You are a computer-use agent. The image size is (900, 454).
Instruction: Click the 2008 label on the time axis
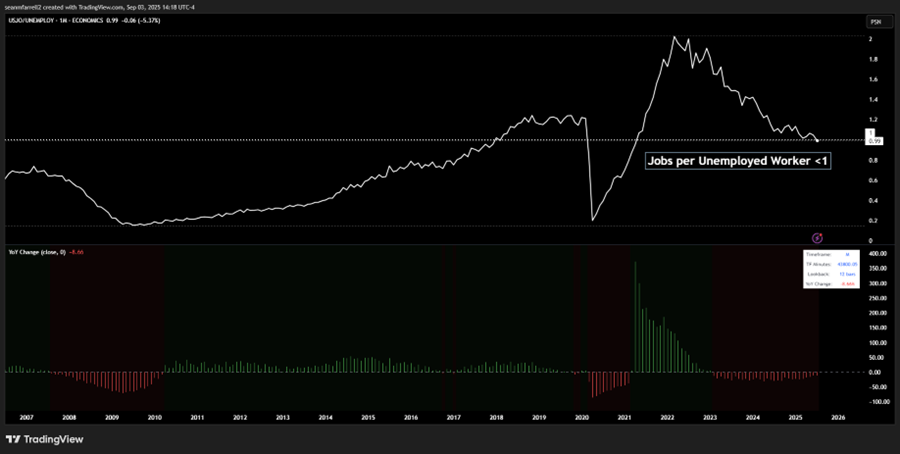[x=69, y=417]
